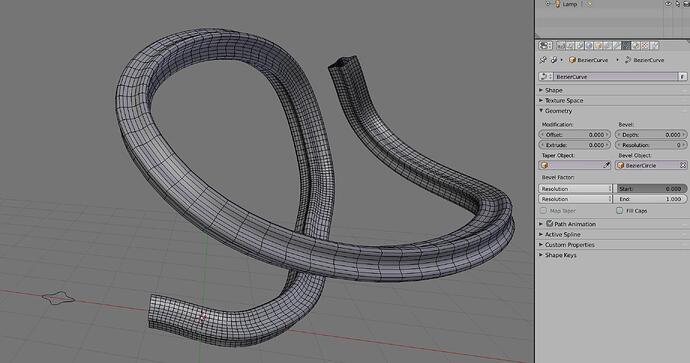This screenshot has height=363, width=690.
Task: Toggle Lamp visibility eye icon in outliner
Action: 668,4
